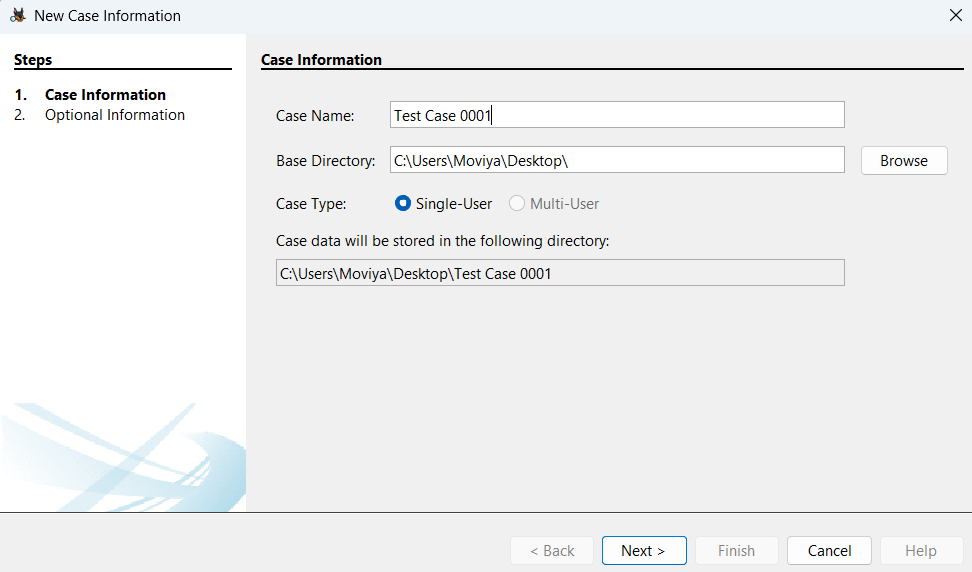Select the Single-User case type
The width and height of the screenshot is (972, 572).
(404, 204)
